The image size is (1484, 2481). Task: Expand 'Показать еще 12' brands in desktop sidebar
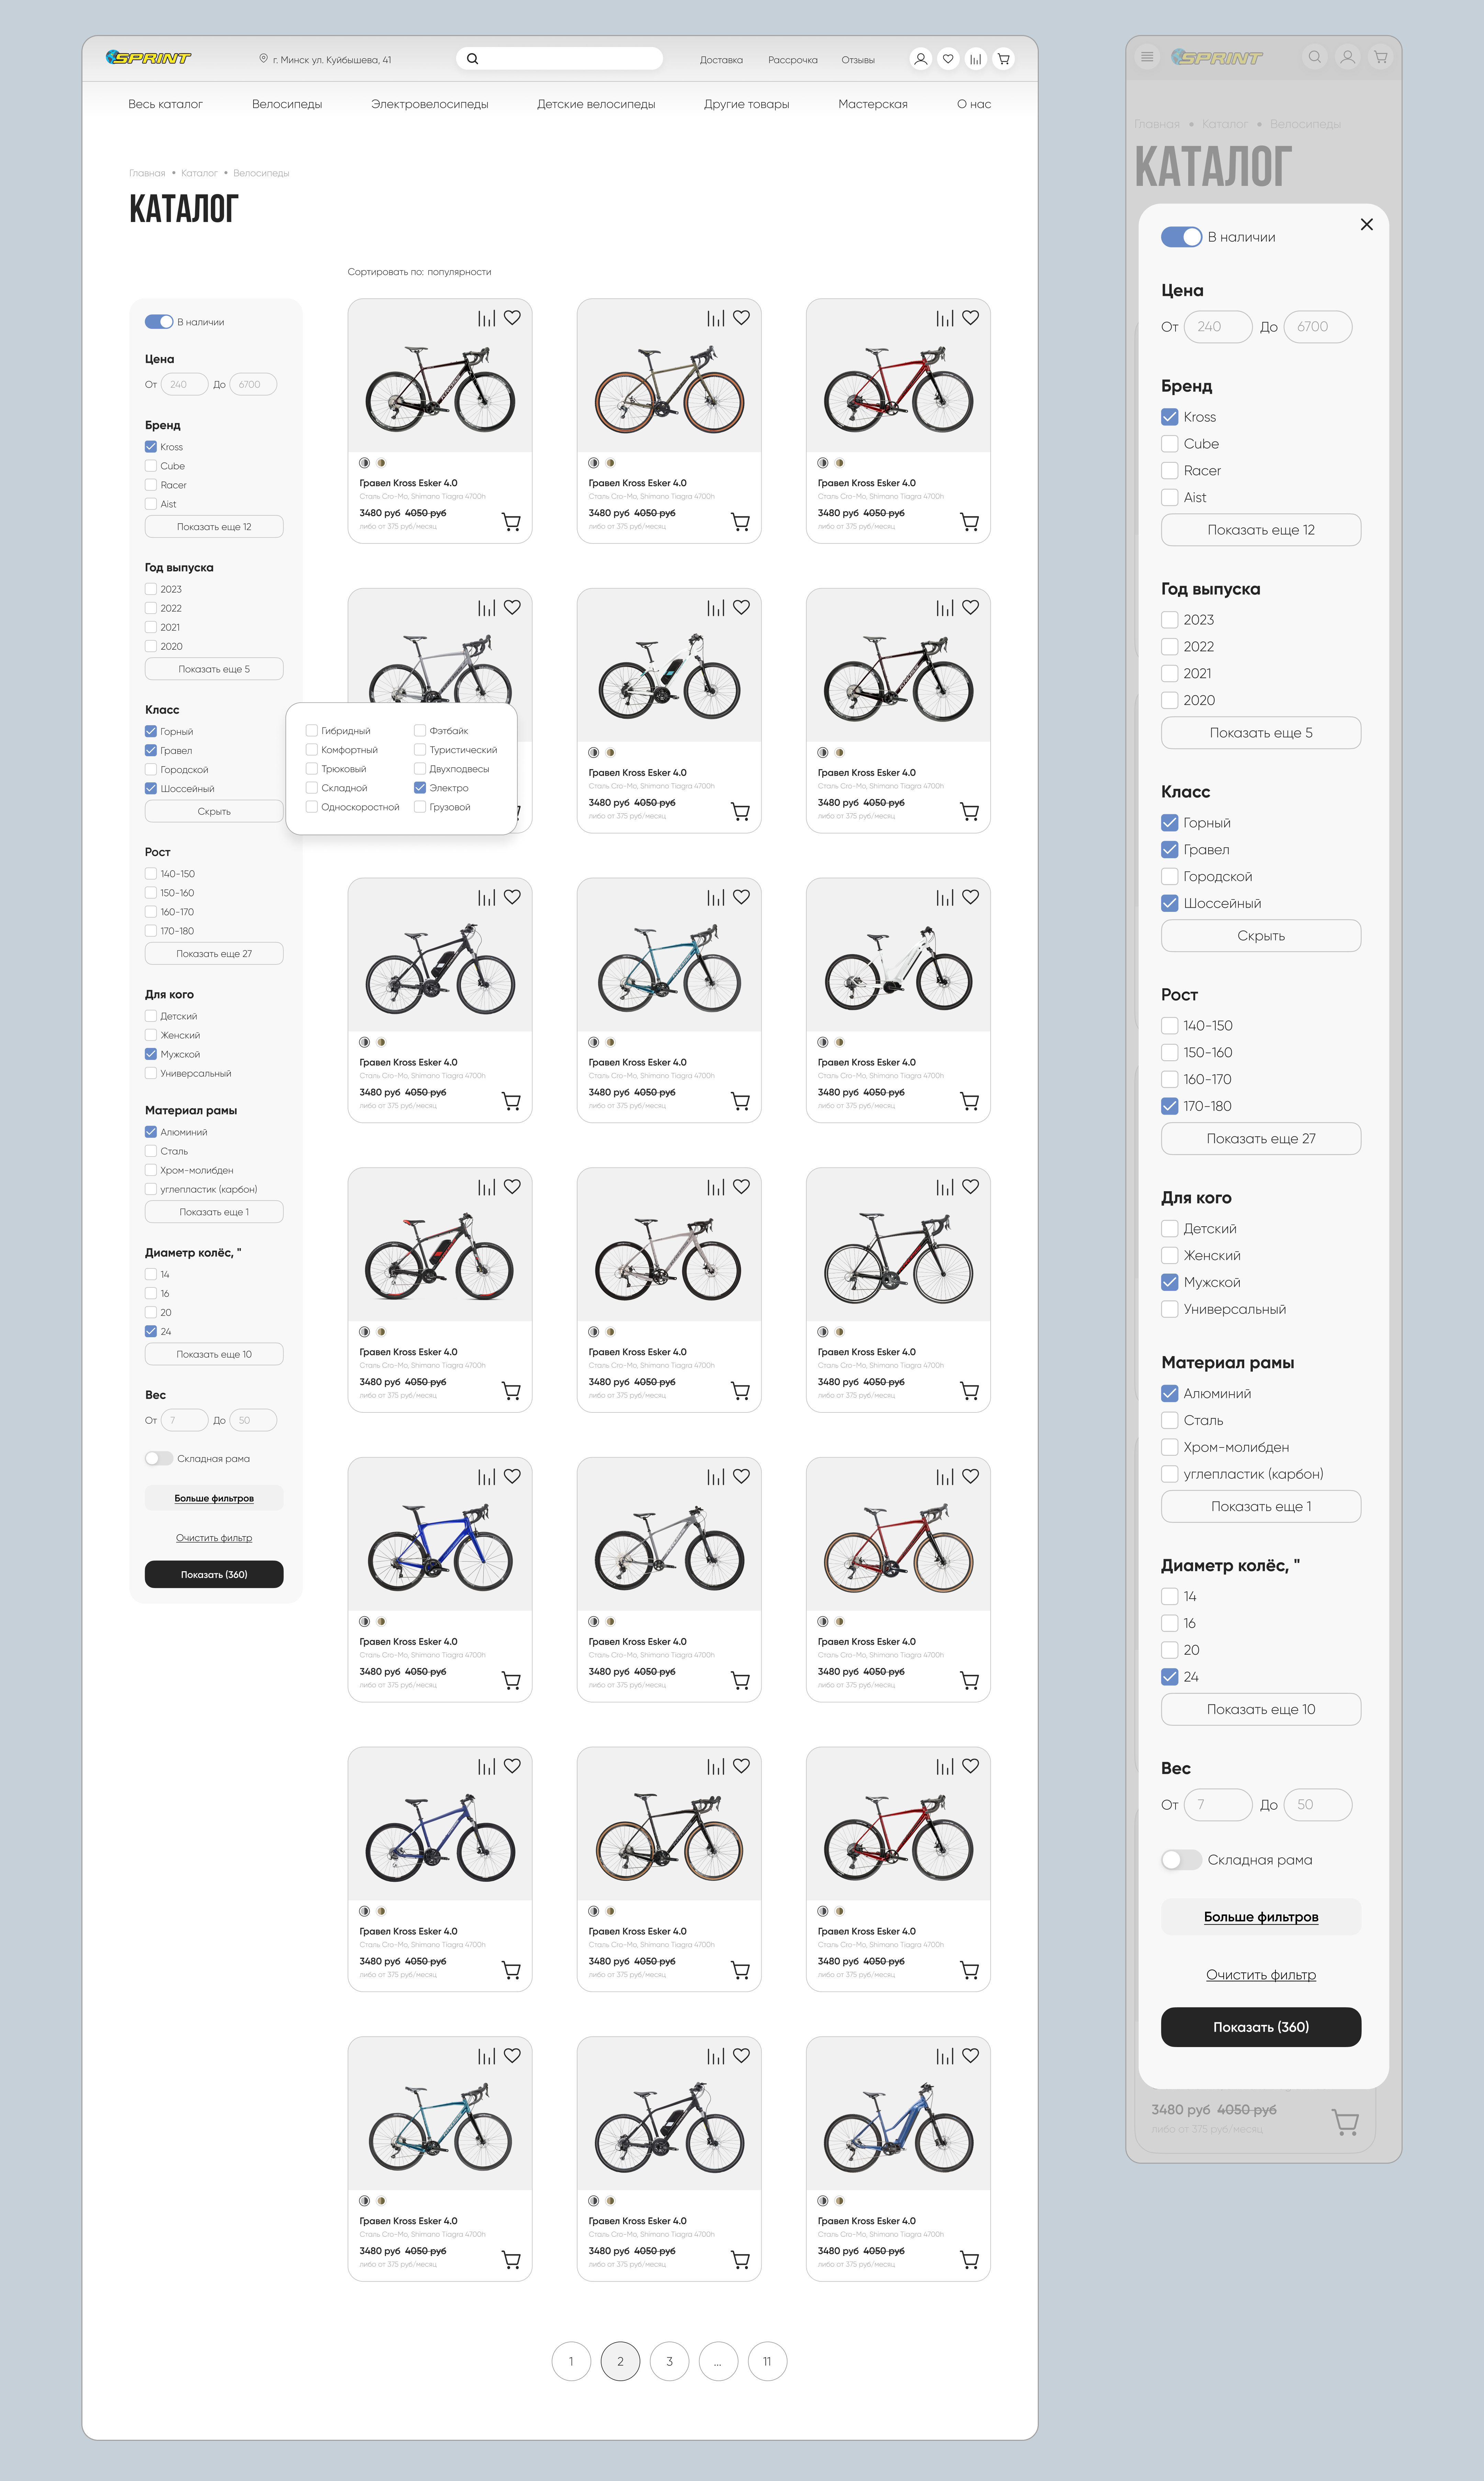(x=214, y=527)
